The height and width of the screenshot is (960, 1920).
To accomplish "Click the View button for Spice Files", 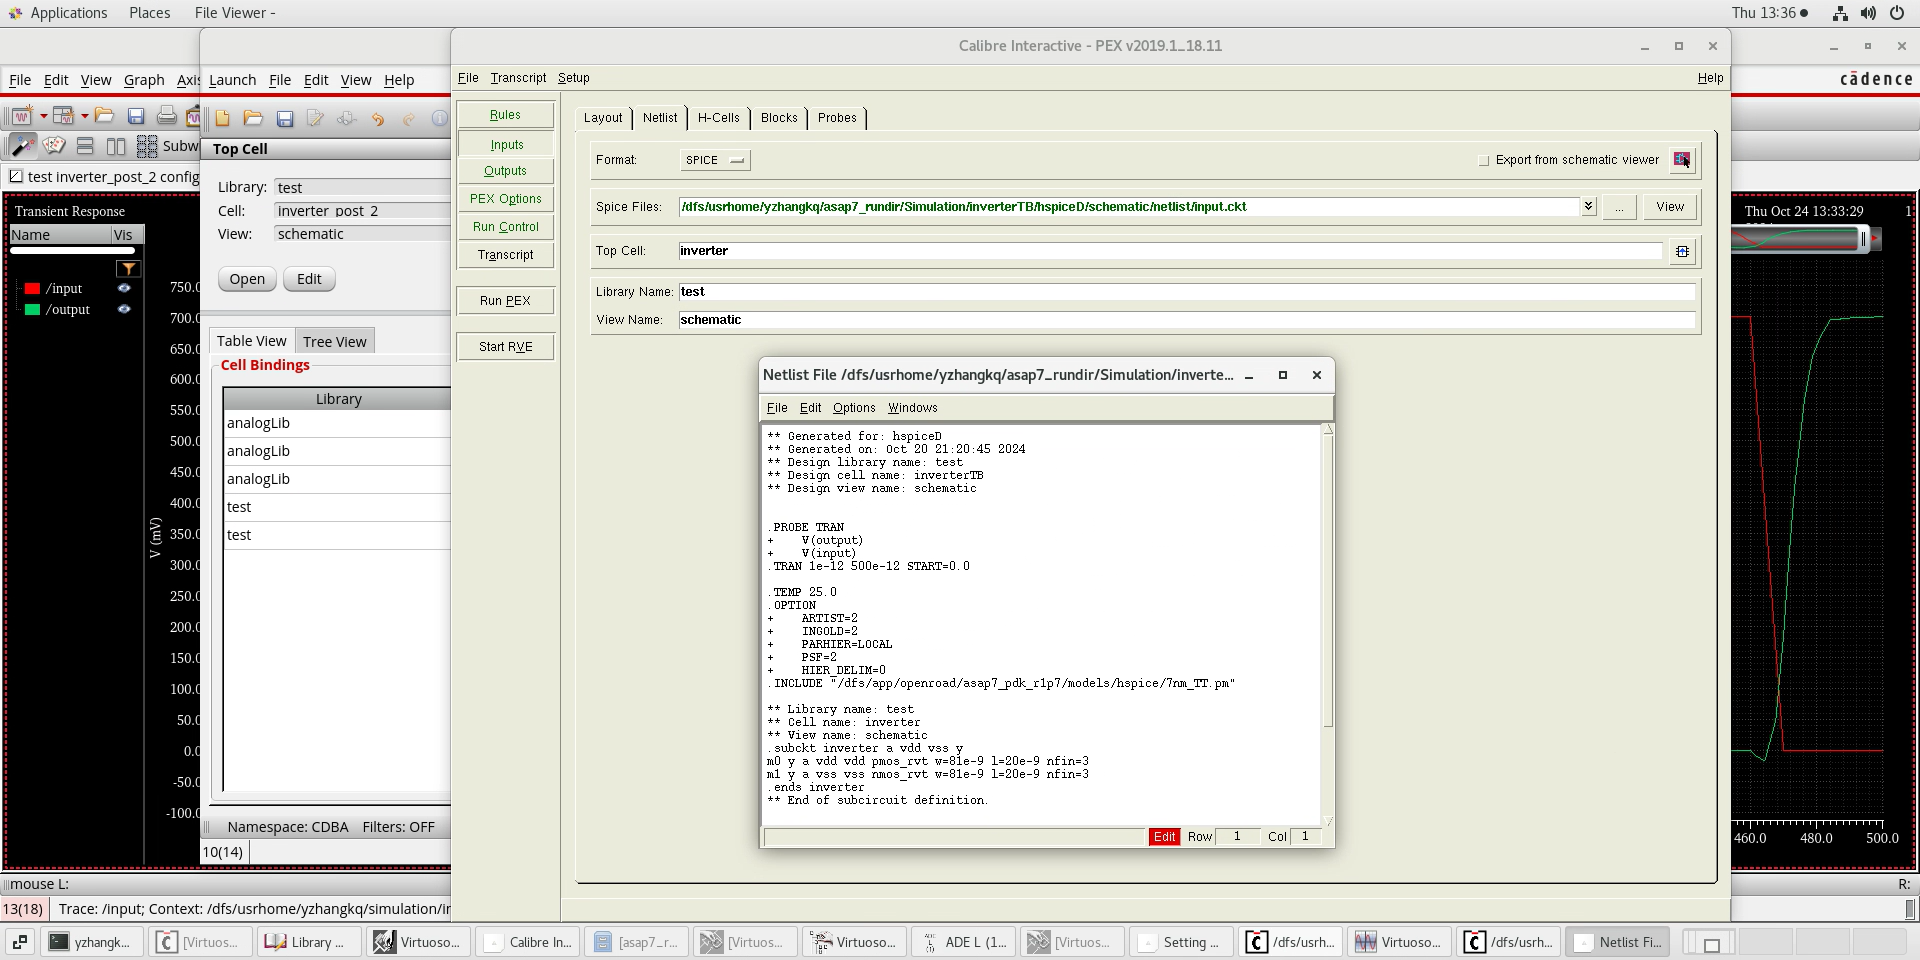I will [x=1670, y=206].
